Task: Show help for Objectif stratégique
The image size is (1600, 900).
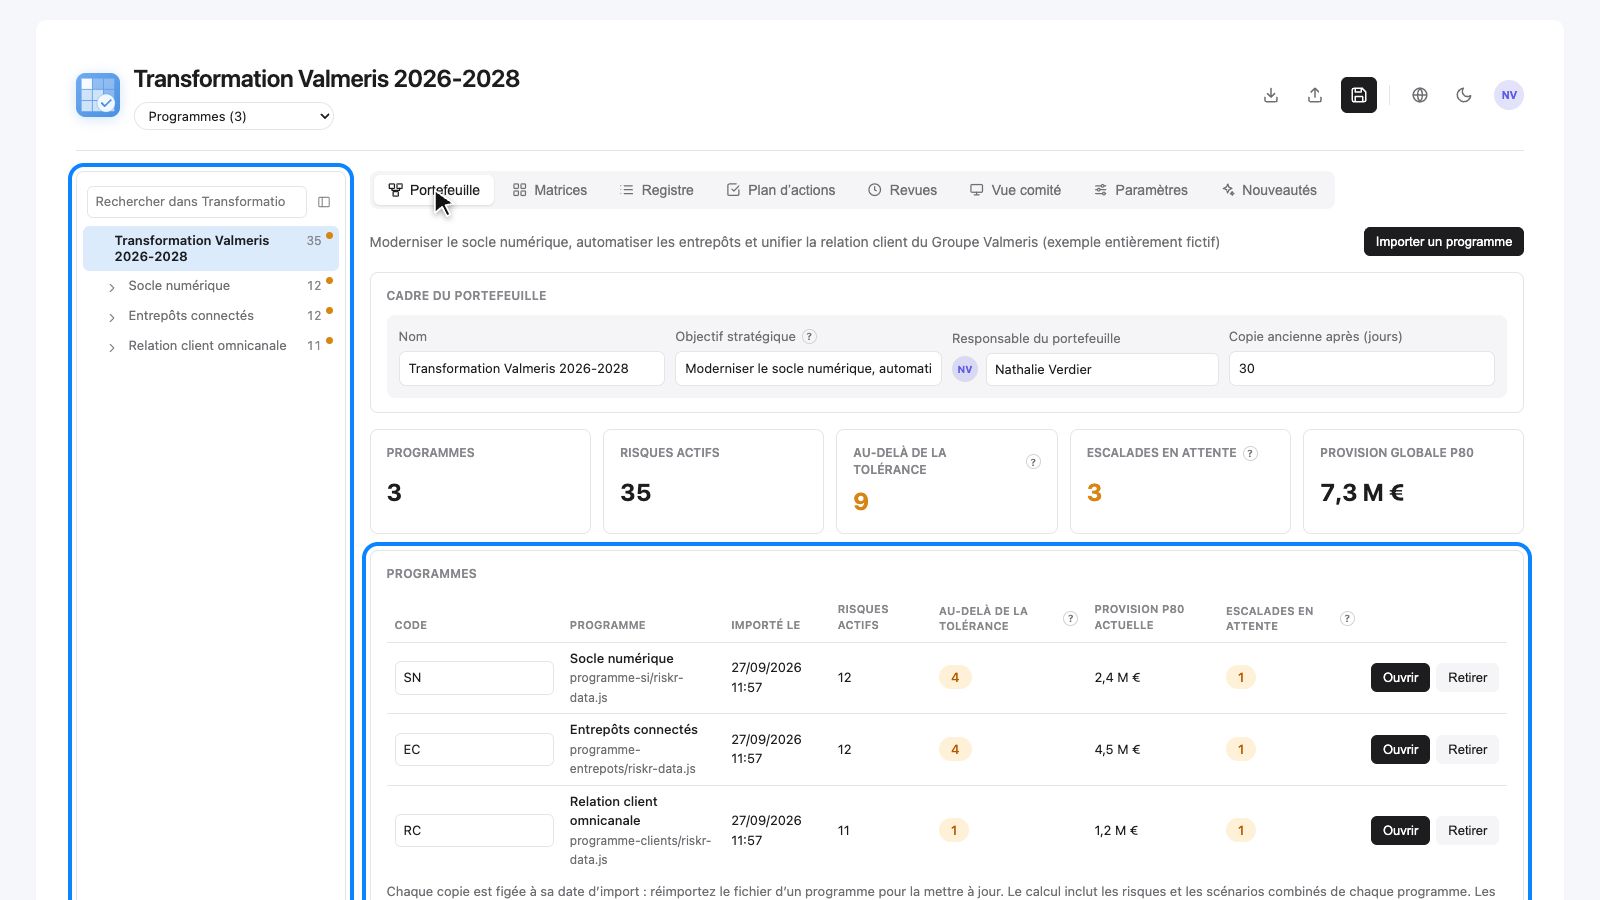Action: tap(810, 337)
